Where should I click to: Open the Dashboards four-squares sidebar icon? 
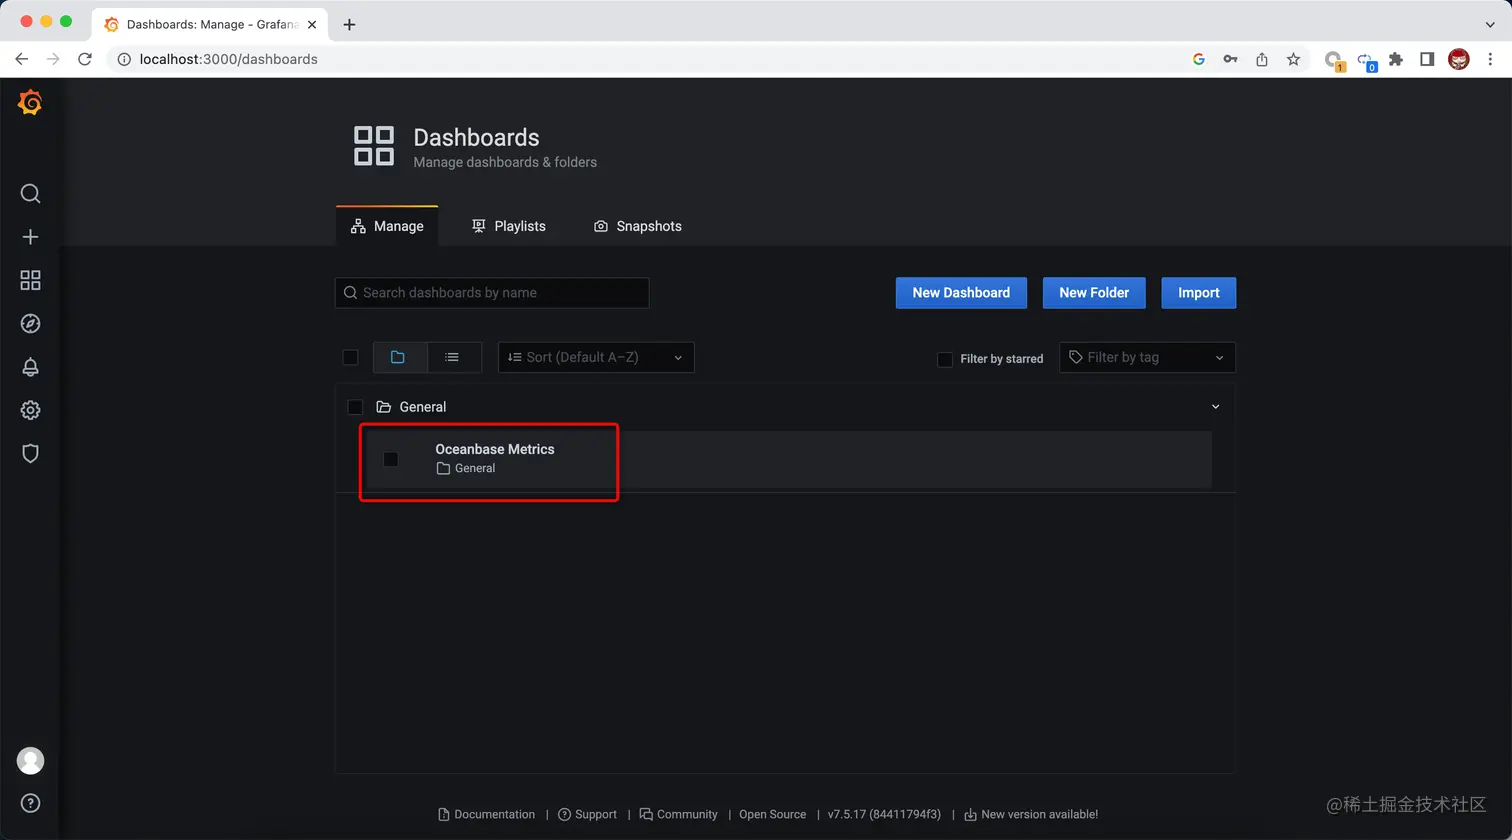(x=30, y=280)
